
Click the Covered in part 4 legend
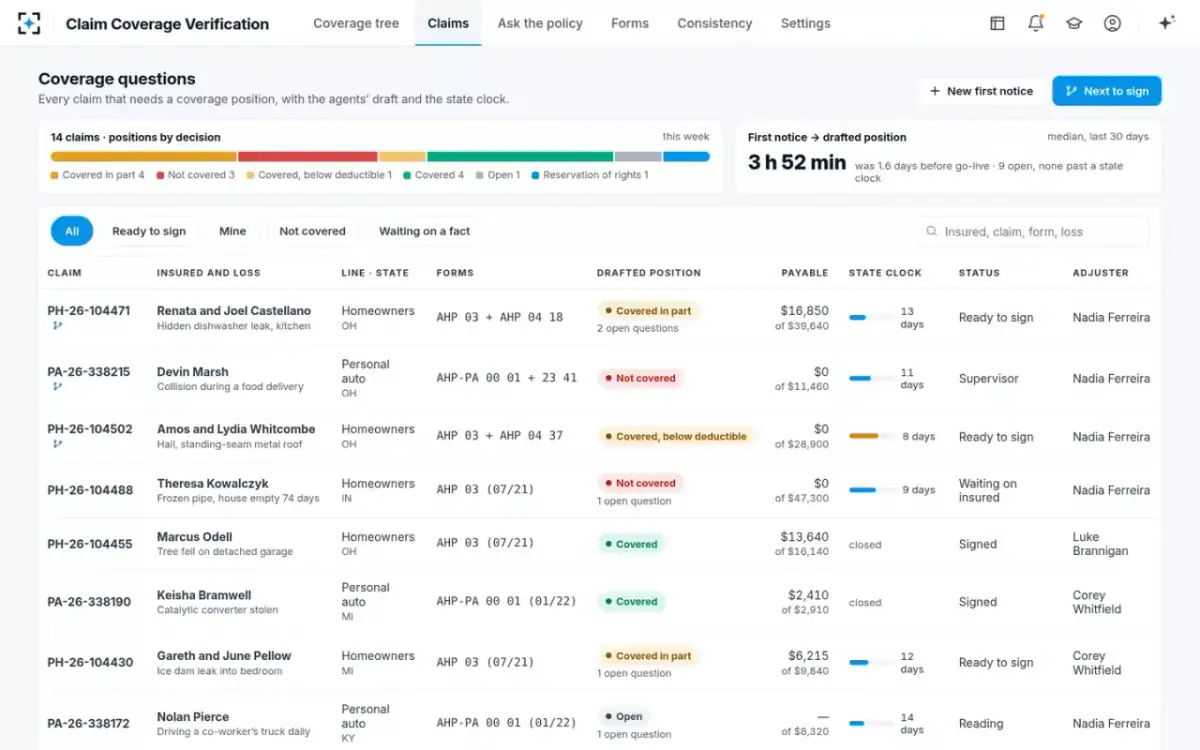click(x=98, y=175)
